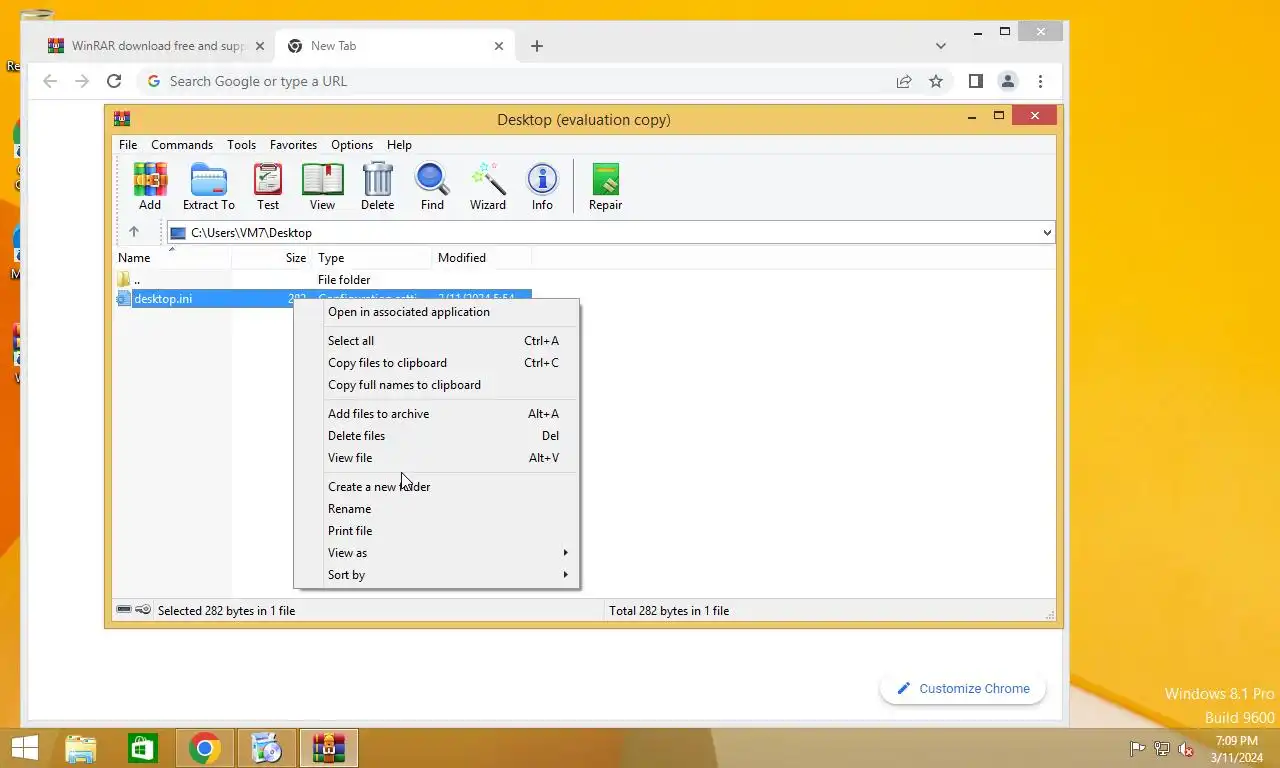This screenshot has height=768, width=1280.
Task: Choose Create a new folder
Action: point(437,487)
